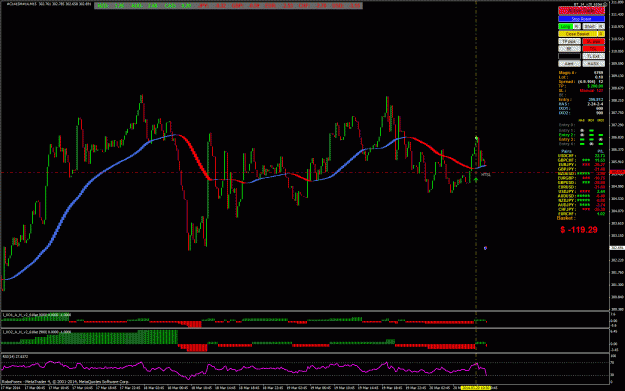625x391 pixels.
Task: Click the blue Stop Rogue button
Action: point(581,19)
